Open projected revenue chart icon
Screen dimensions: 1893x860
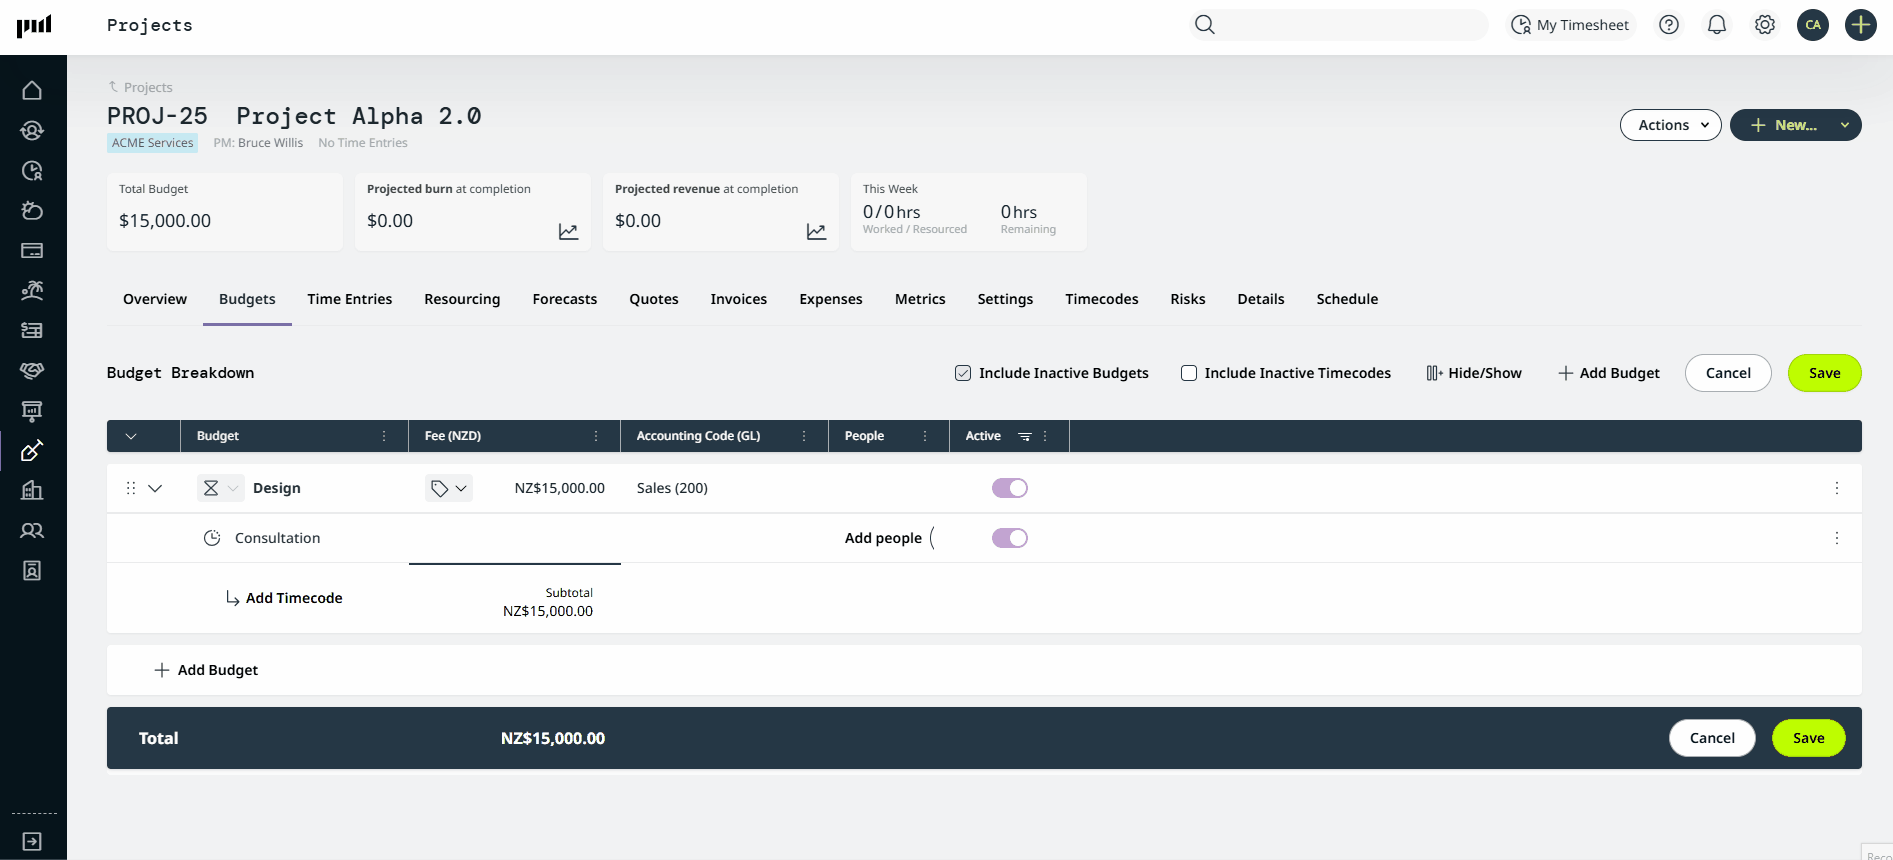816,232
